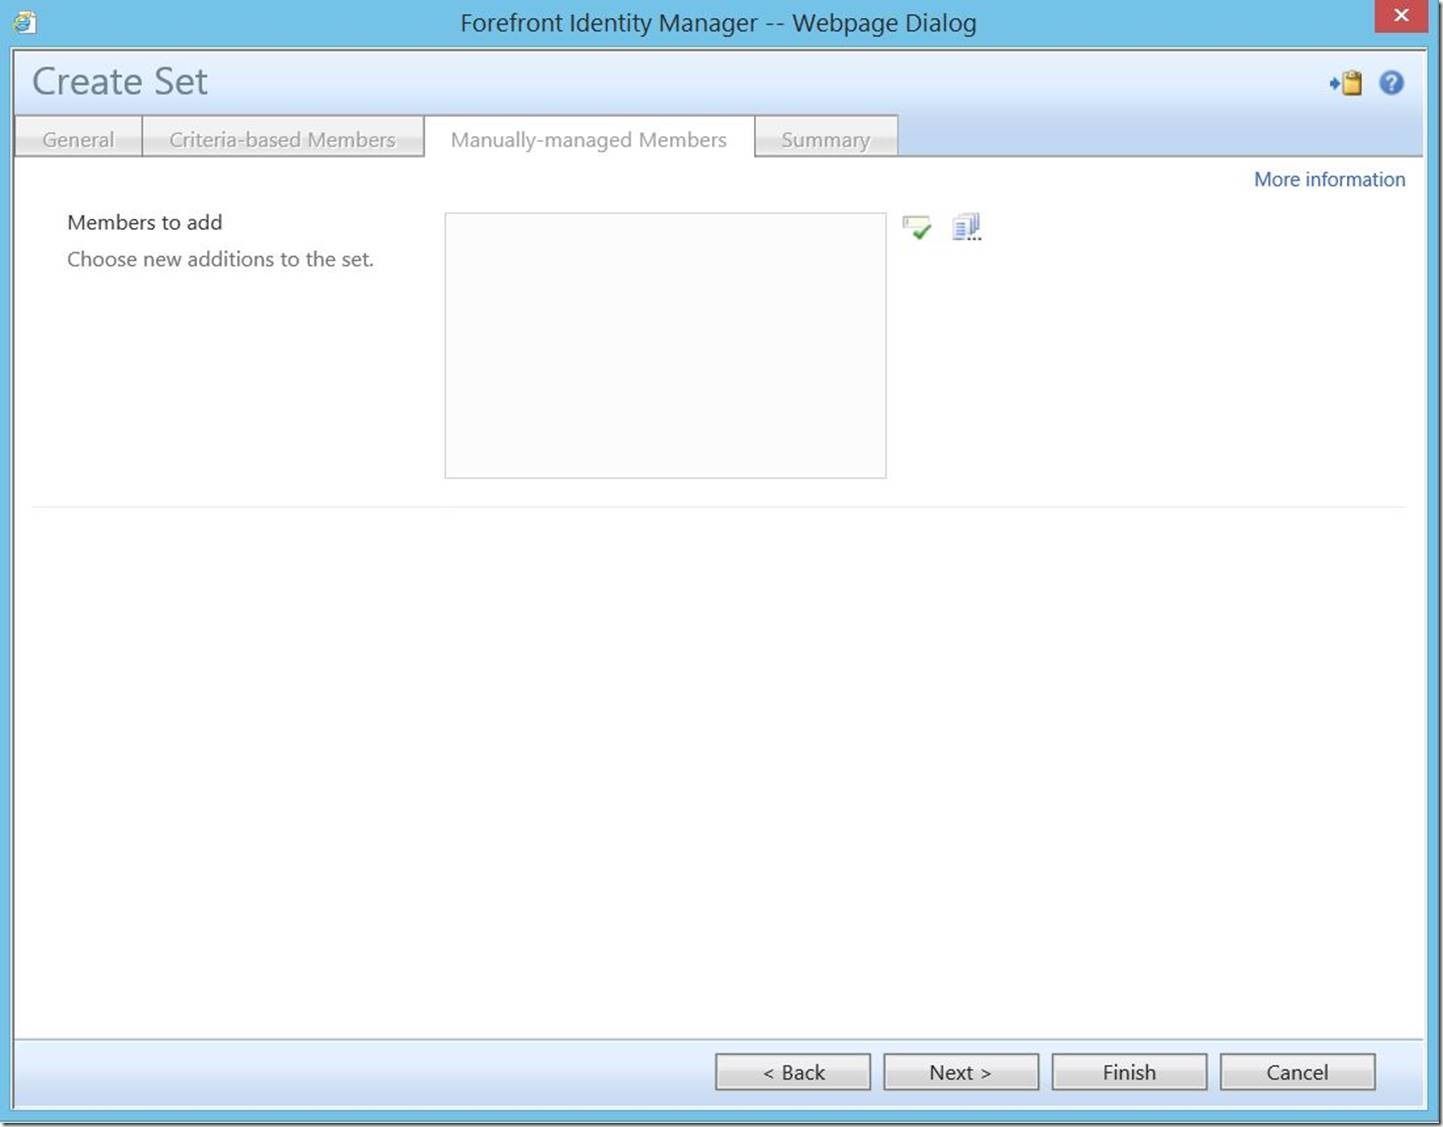Cancel the Create Set dialog
Viewport: 1443px width, 1127px height.
tap(1297, 1072)
